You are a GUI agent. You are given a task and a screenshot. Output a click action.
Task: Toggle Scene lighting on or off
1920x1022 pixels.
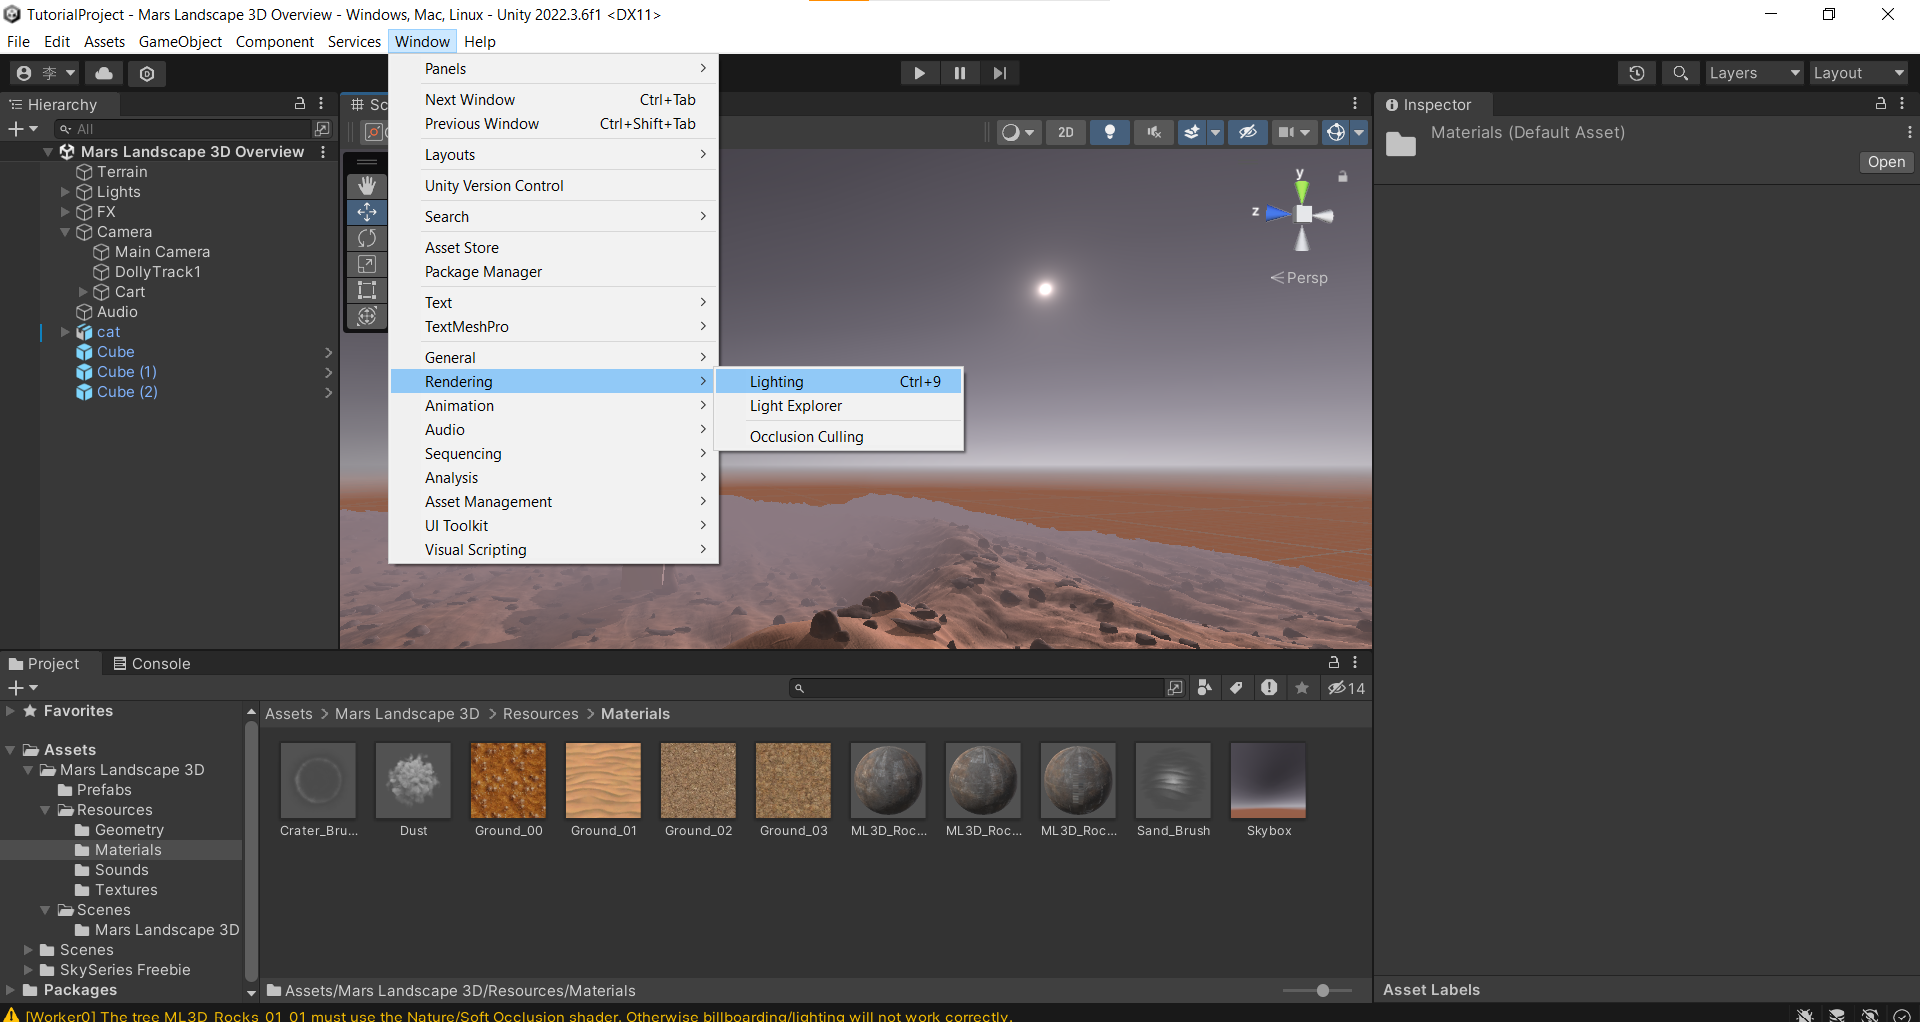click(x=1110, y=132)
